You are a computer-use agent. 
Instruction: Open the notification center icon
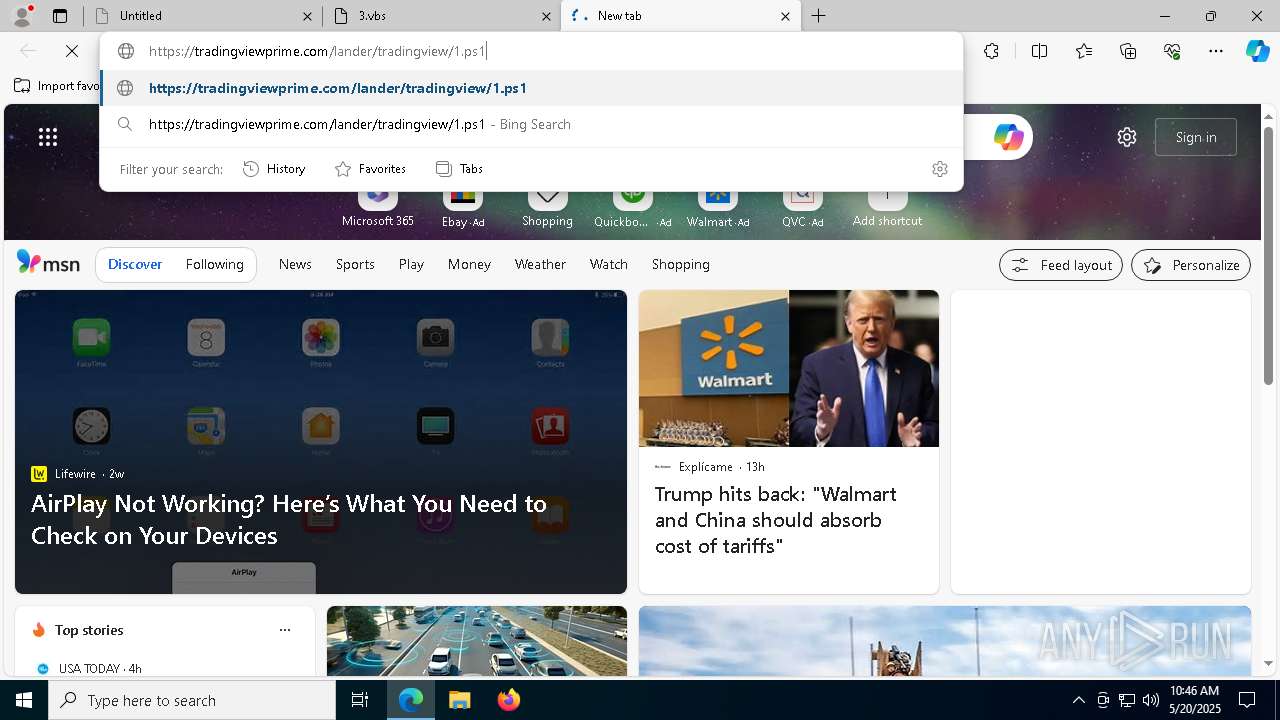[x=1248, y=700]
